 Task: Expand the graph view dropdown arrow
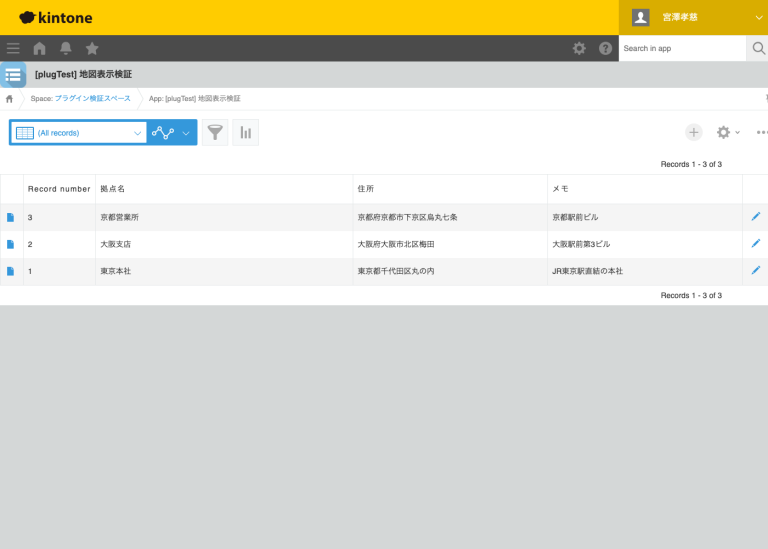[185, 133]
